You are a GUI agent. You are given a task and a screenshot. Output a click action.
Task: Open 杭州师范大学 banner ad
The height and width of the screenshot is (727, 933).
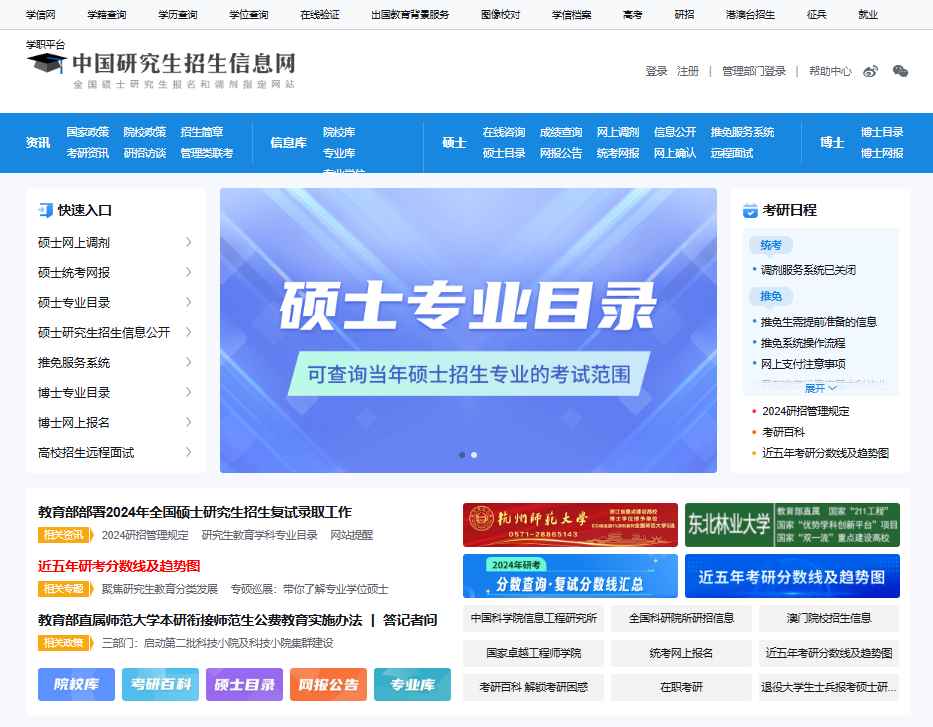click(x=570, y=525)
